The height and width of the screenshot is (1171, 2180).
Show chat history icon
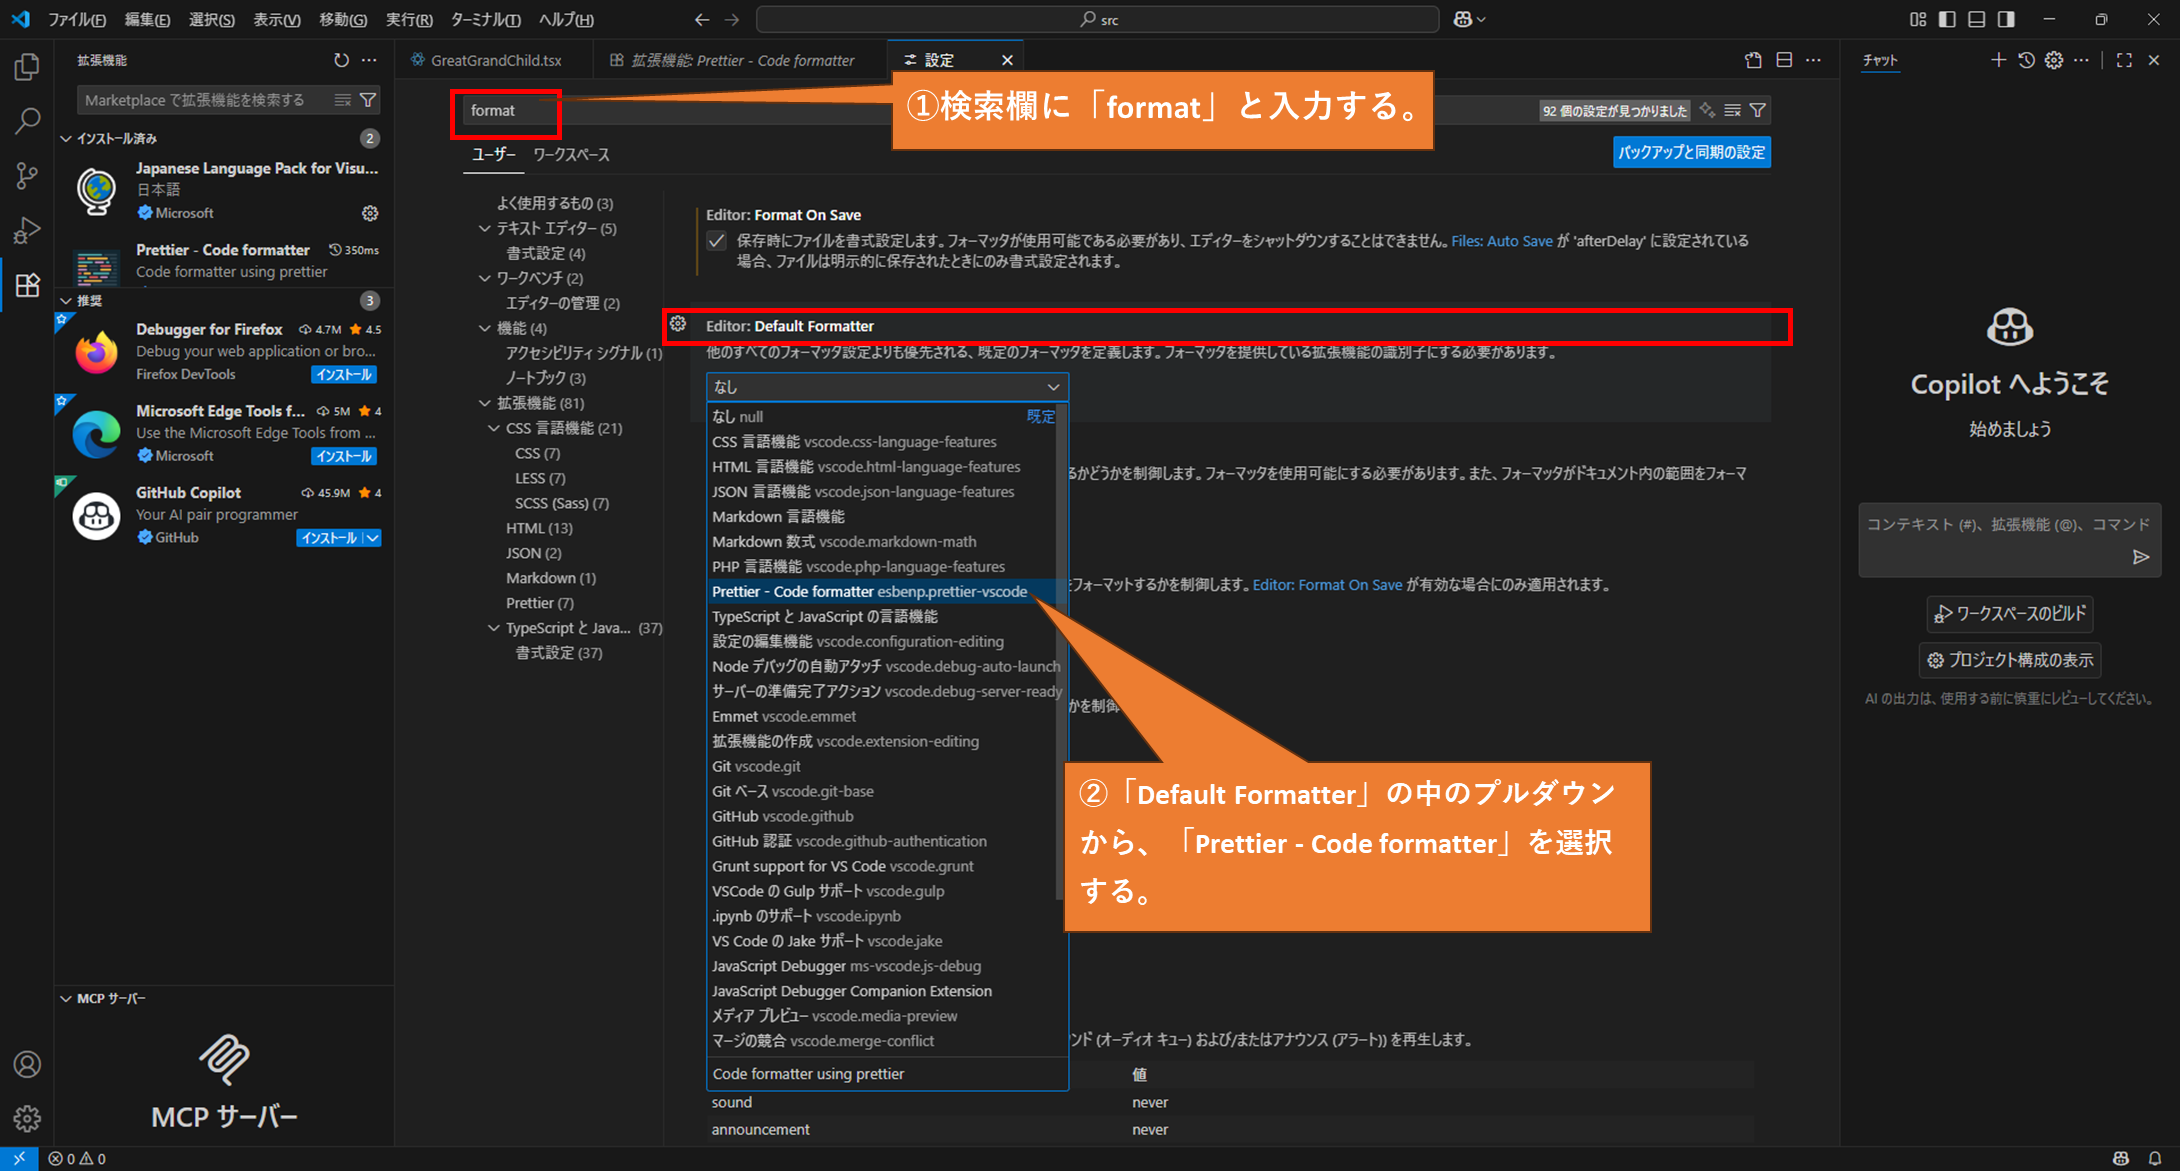point(2026,60)
